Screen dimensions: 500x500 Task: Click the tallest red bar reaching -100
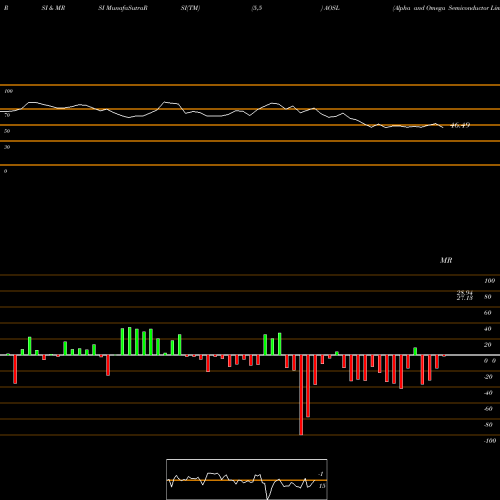(301, 395)
